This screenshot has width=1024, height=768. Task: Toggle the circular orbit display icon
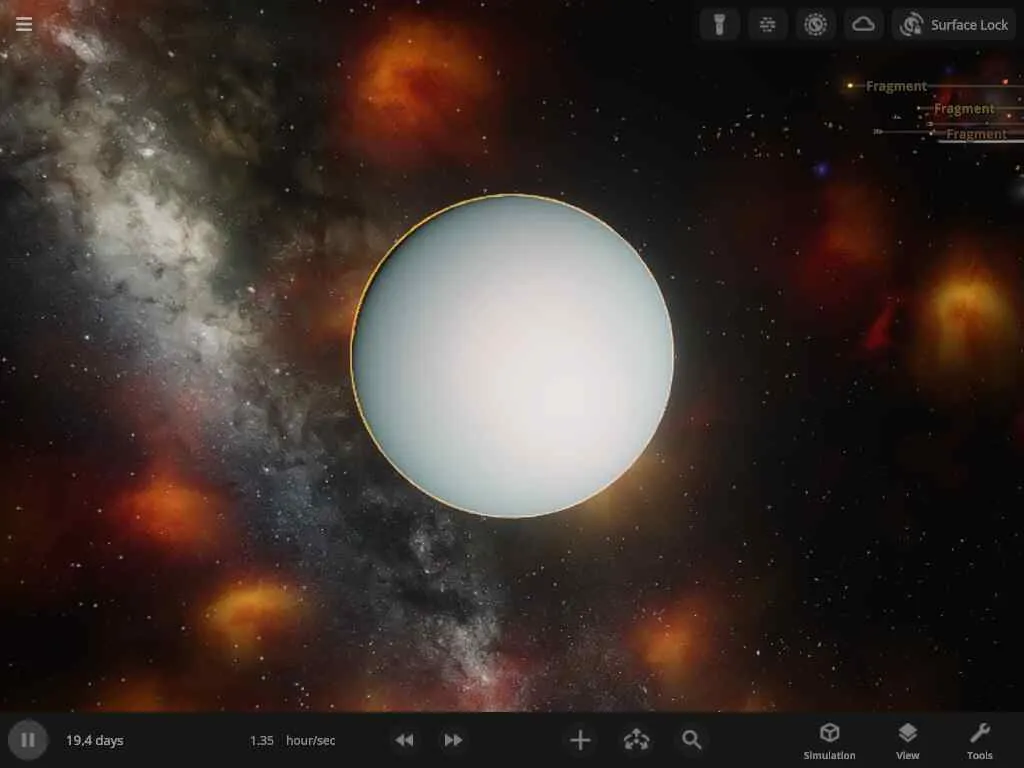pyautogui.click(x=816, y=25)
